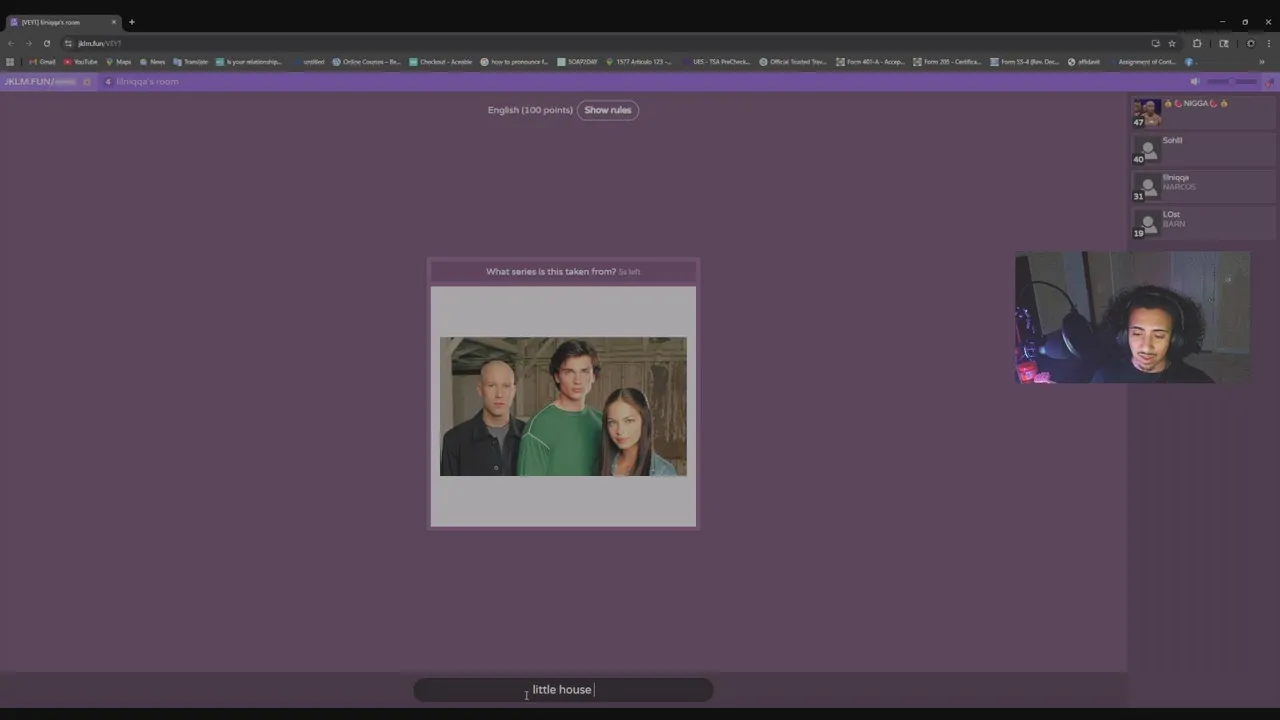Click the install app icon in address bar

click(1155, 43)
